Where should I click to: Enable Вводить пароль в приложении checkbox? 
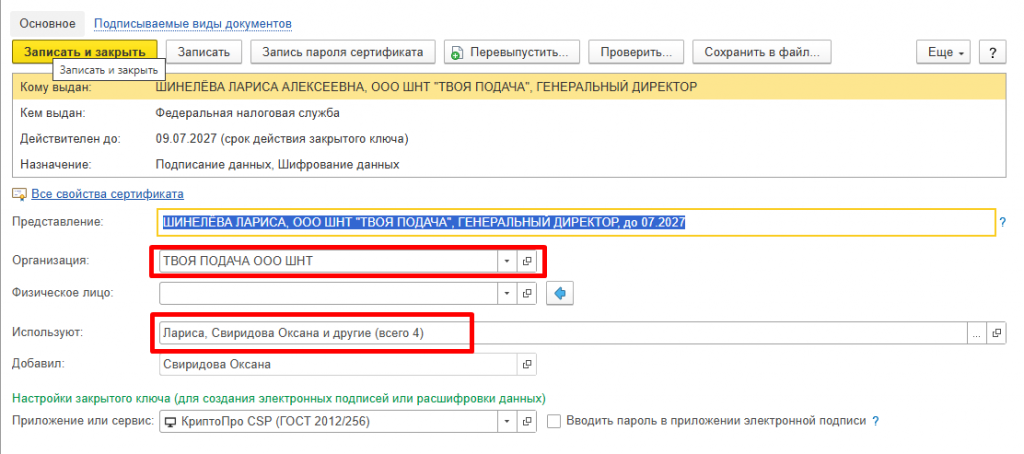[554, 421]
